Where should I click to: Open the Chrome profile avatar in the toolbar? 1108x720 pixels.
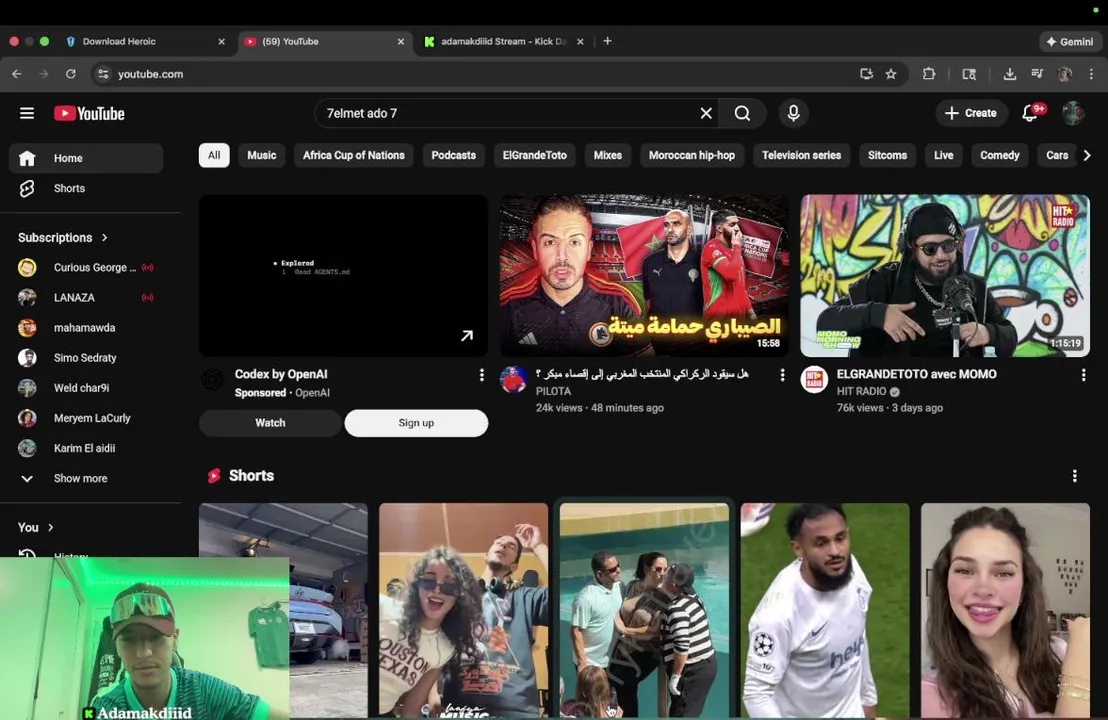(1064, 73)
